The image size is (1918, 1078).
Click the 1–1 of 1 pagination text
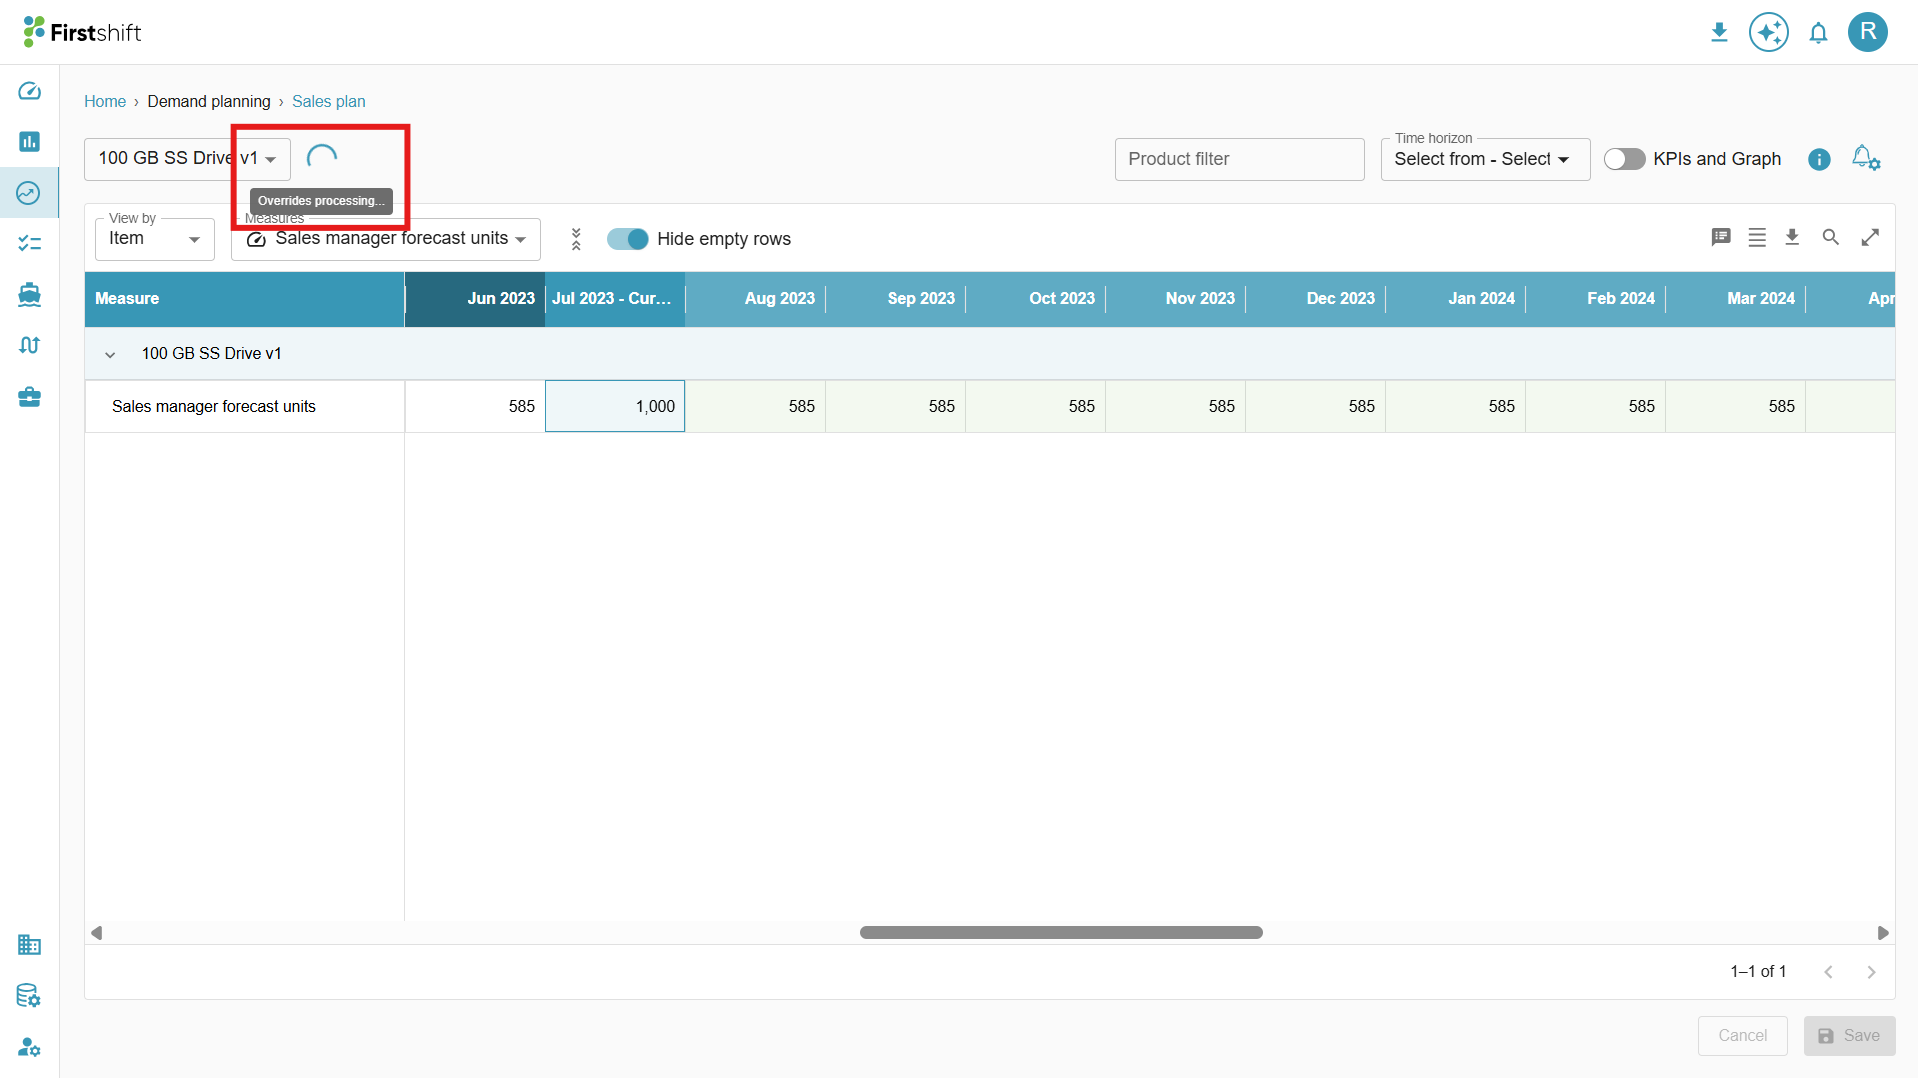coord(1758,971)
